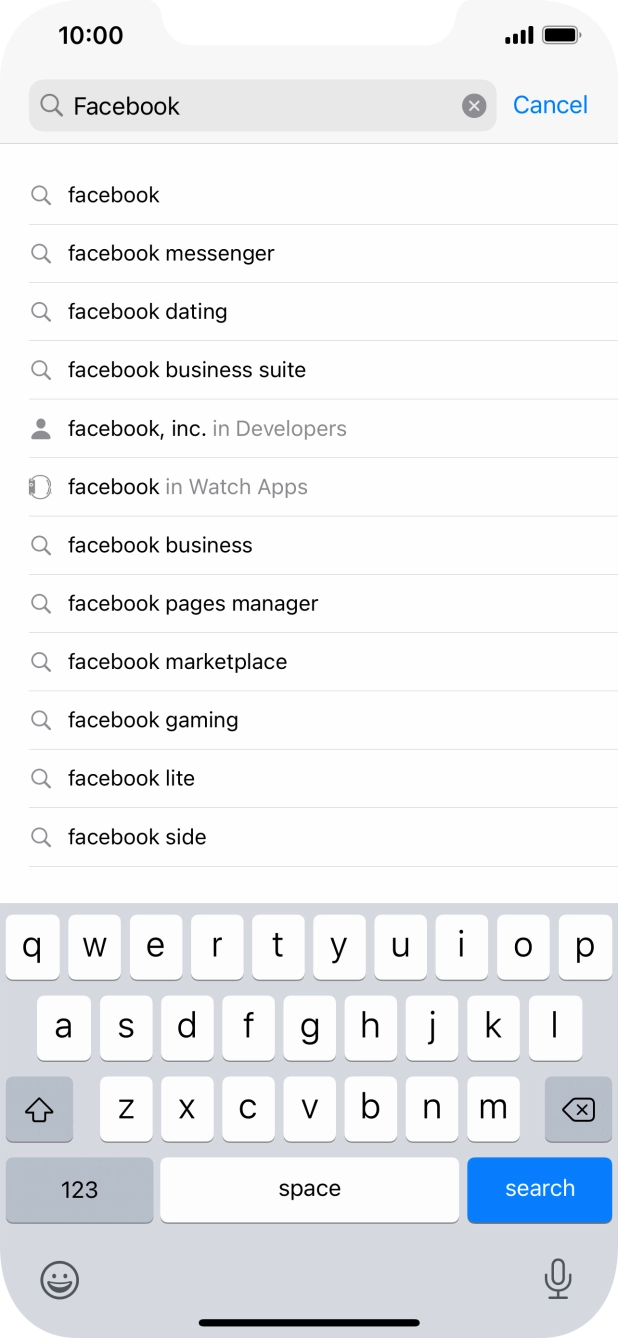
Task: Toggle the Shift key on the keyboard
Action: click(x=39, y=1109)
